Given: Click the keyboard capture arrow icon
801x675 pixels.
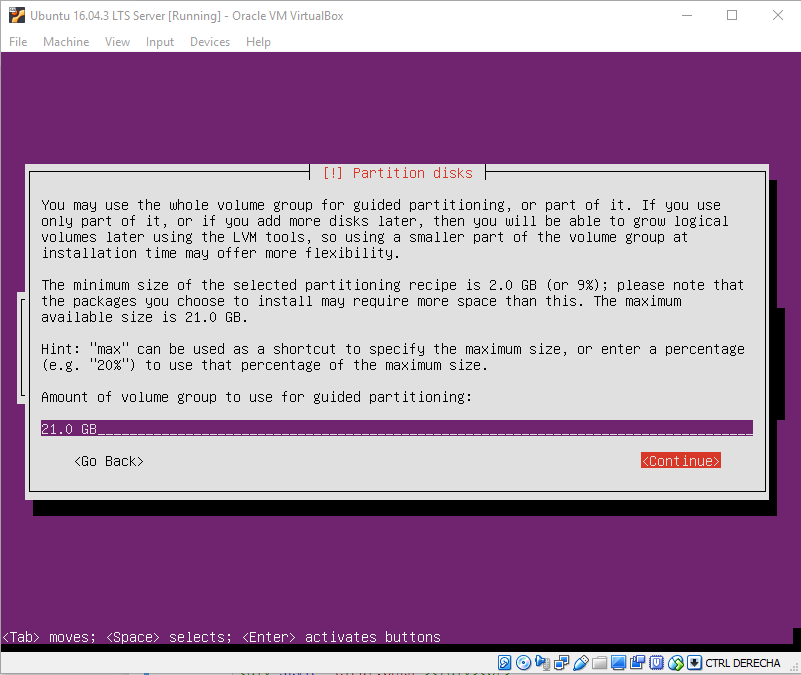Looking at the screenshot, I should [x=694, y=663].
